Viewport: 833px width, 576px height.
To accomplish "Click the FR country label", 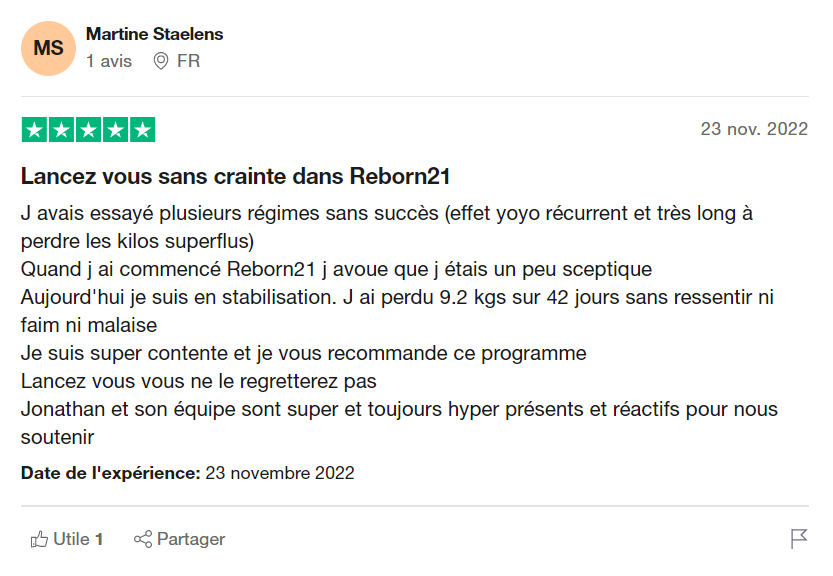I will click(188, 61).
